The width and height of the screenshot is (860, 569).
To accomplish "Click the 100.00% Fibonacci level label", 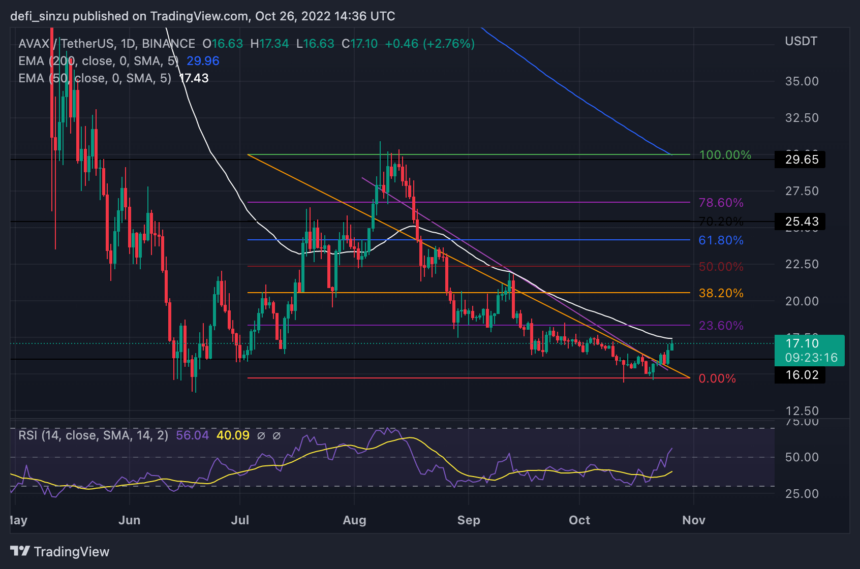I will (725, 155).
